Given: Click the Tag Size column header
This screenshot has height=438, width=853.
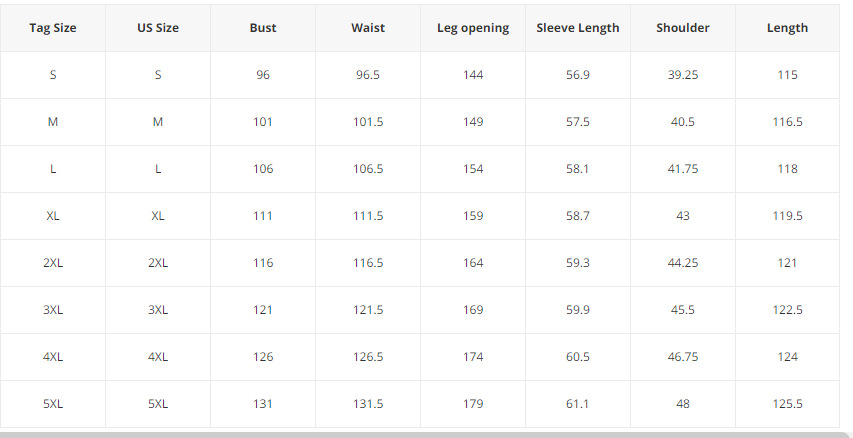Looking at the screenshot, I should [x=53, y=28].
